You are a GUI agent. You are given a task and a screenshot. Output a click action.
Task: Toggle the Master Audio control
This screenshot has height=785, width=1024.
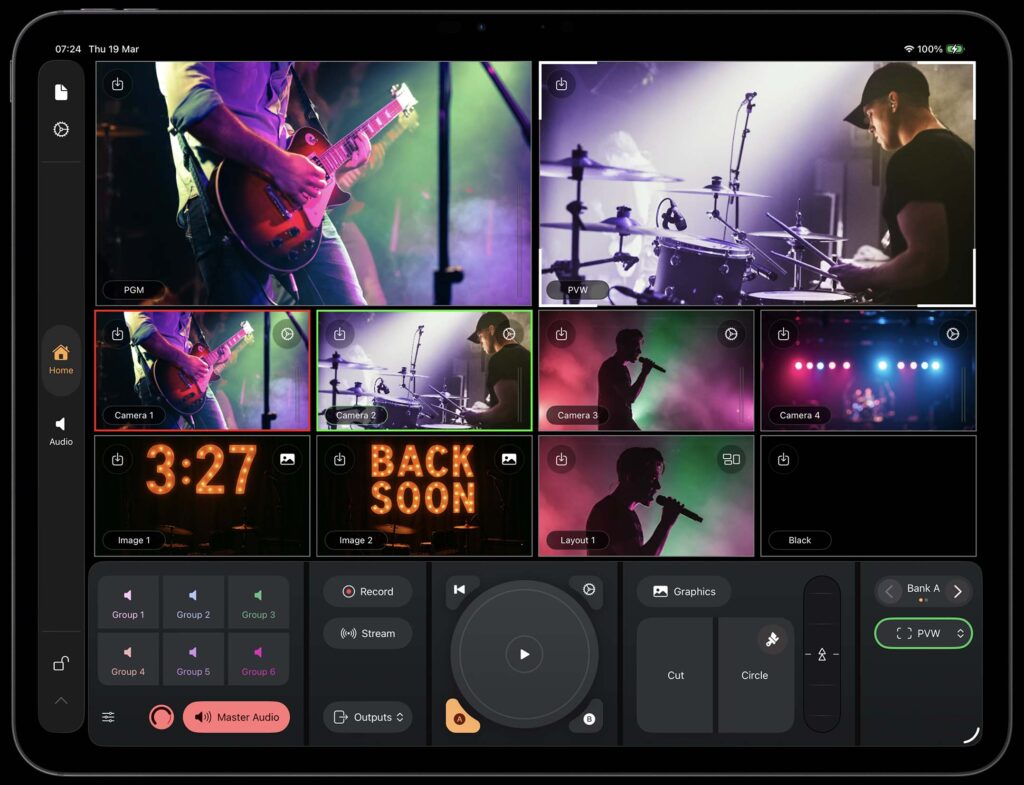pyautogui.click(x=236, y=717)
